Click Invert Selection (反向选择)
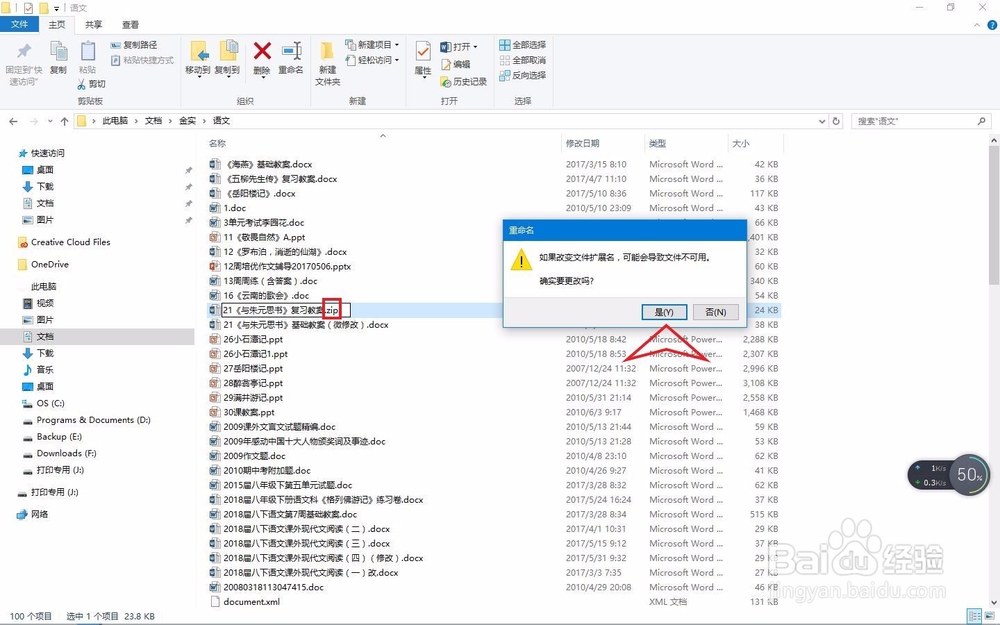 [522, 75]
